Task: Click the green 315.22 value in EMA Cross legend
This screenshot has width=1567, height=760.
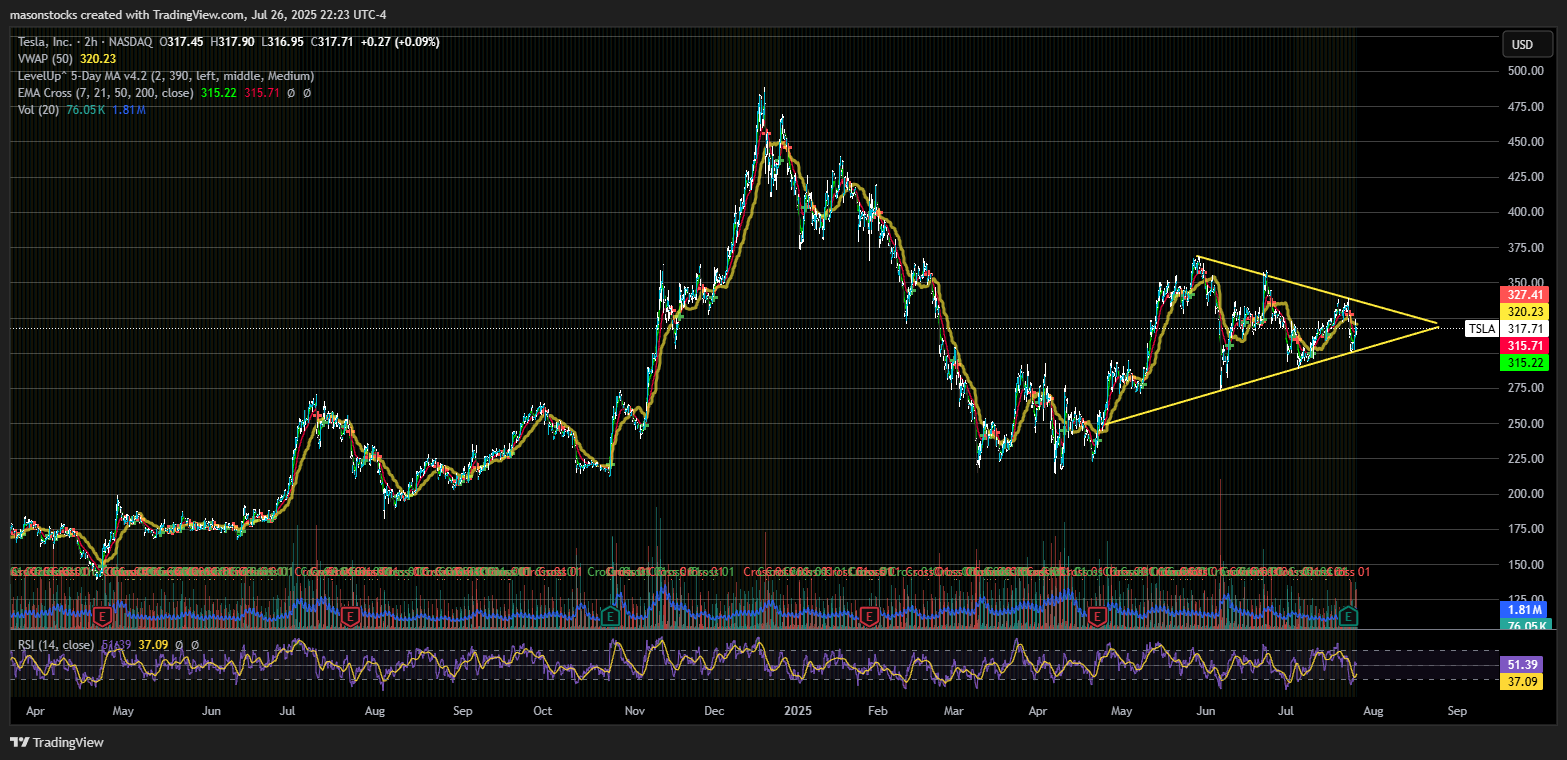Action: click(219, 93)
